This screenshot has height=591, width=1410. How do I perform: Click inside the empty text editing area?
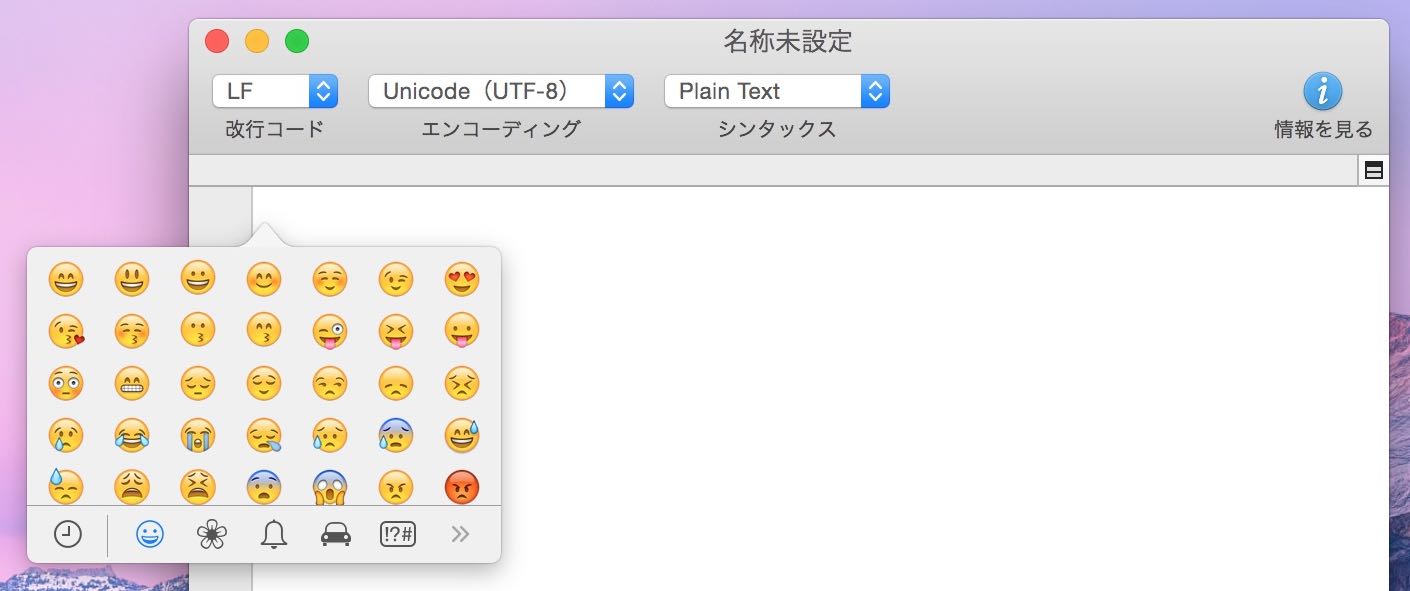coord(820,388)
